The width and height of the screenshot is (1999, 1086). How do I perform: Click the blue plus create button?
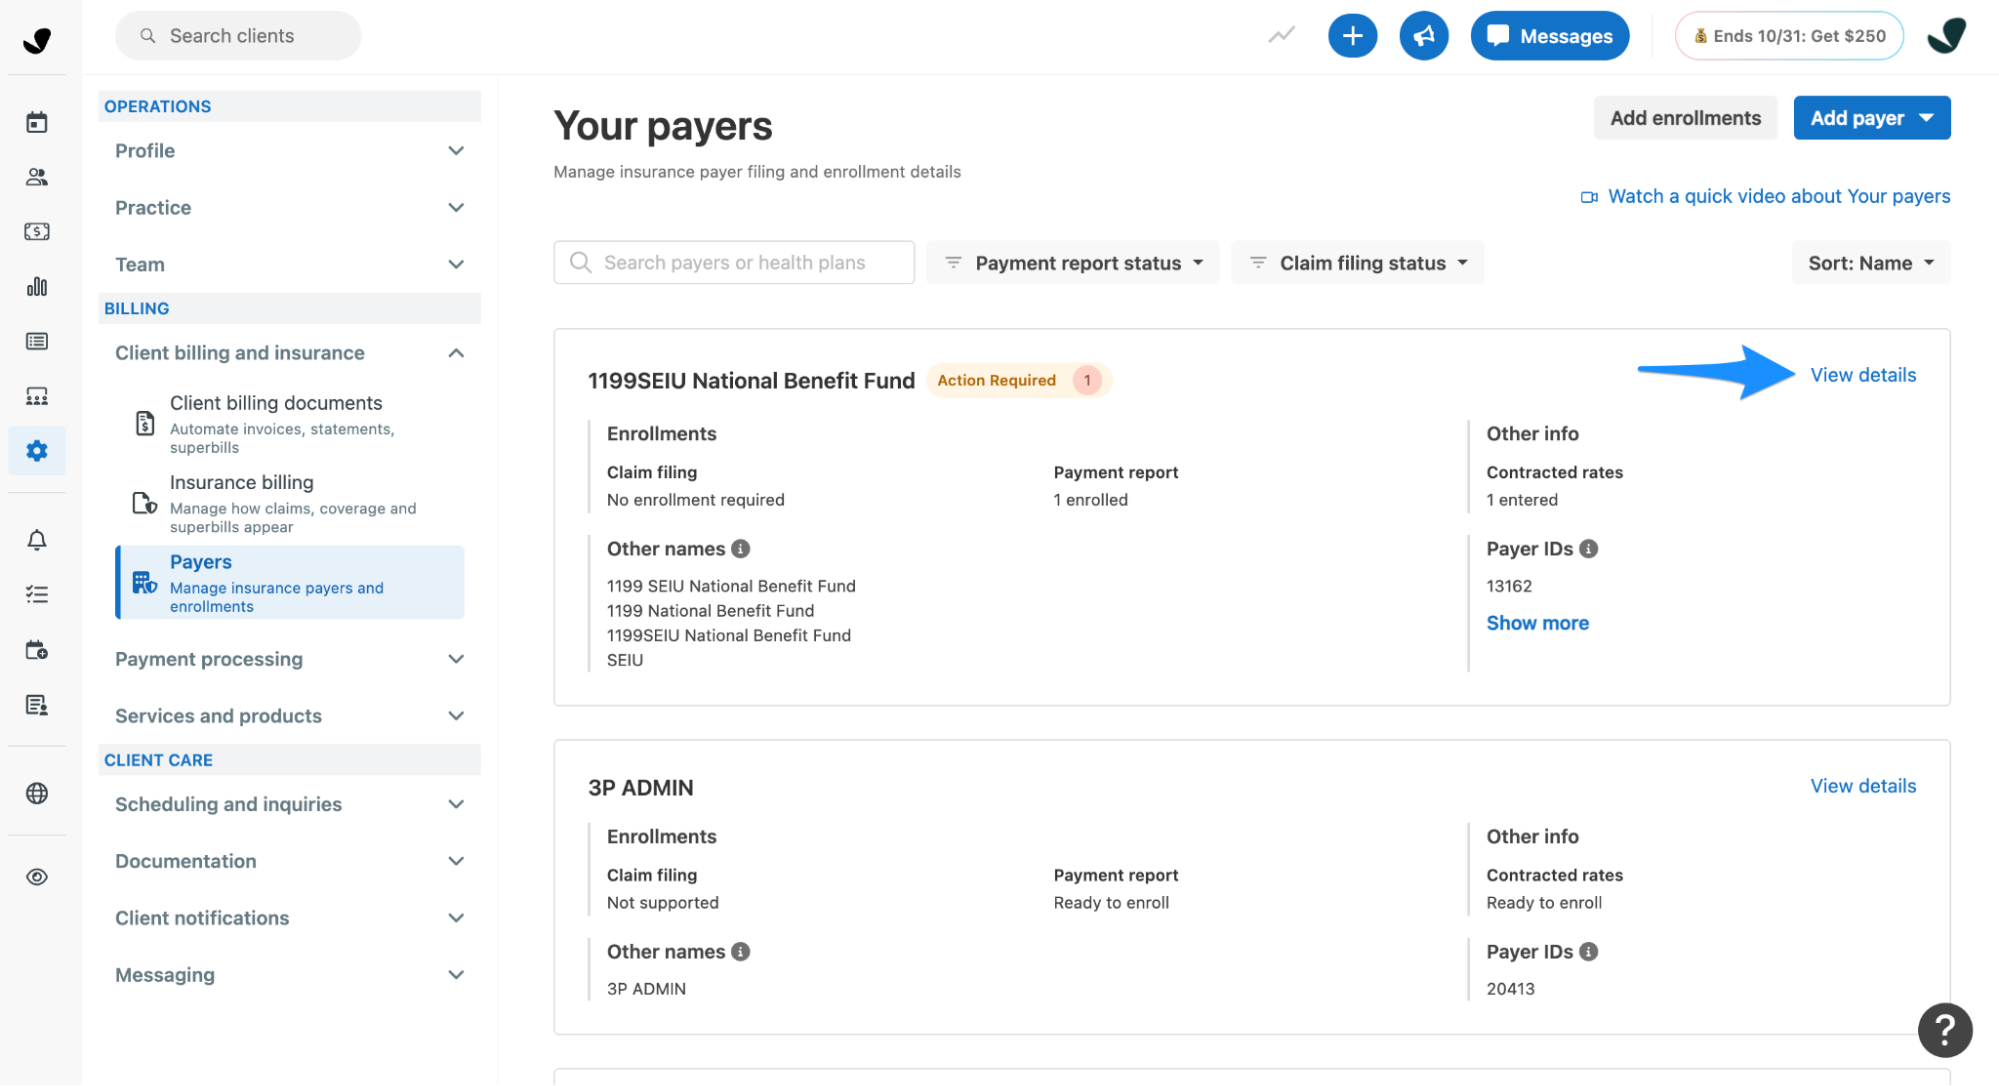(x=1352, y=36)
